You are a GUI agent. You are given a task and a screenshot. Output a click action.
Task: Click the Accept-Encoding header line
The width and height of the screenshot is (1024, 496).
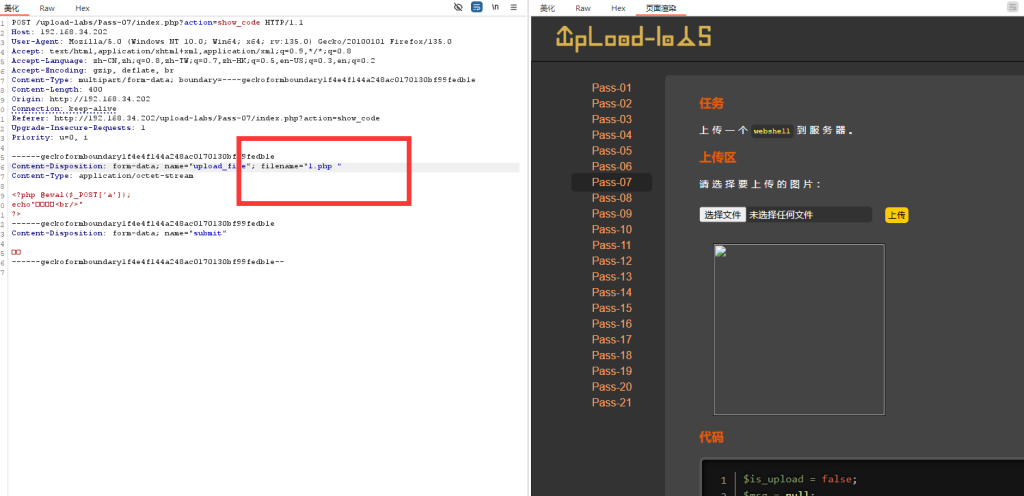[93, 70]
